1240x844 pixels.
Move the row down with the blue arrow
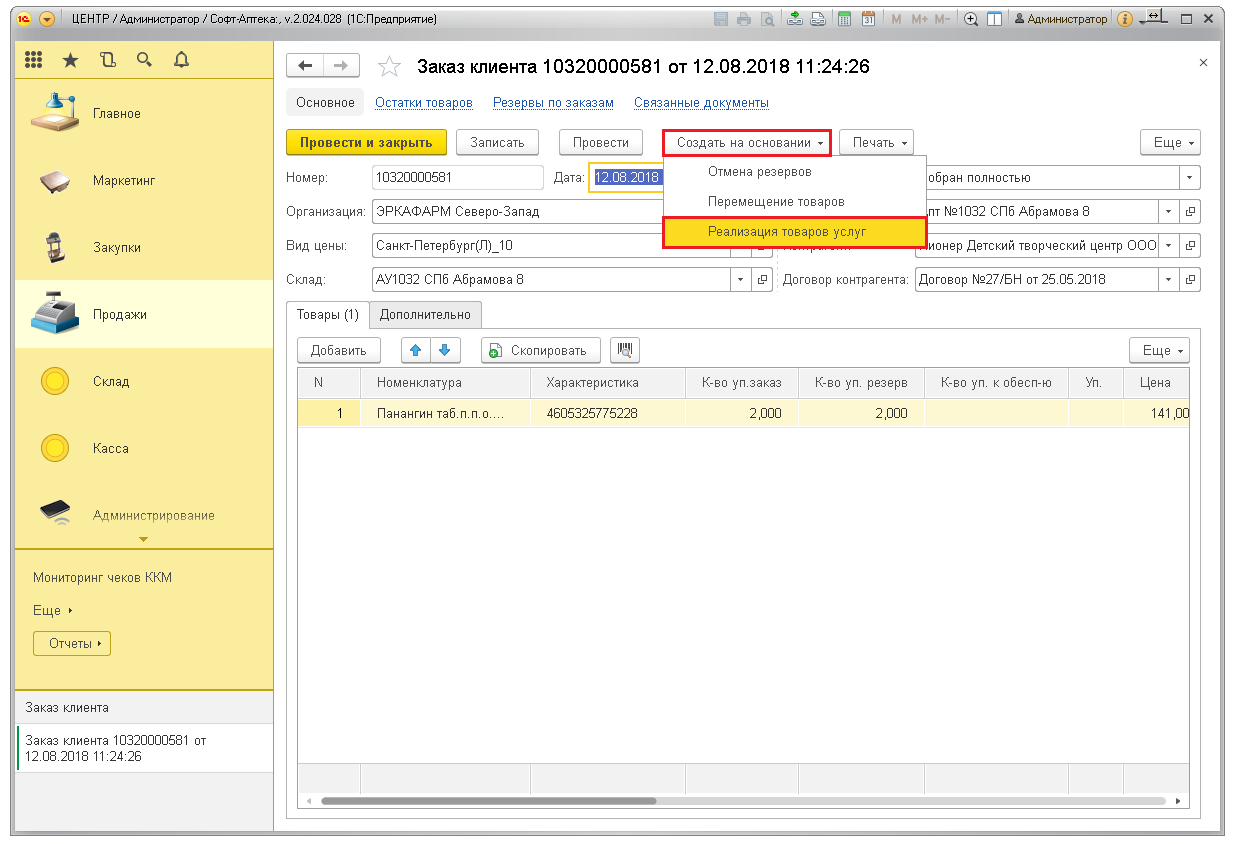click(444, 350)
